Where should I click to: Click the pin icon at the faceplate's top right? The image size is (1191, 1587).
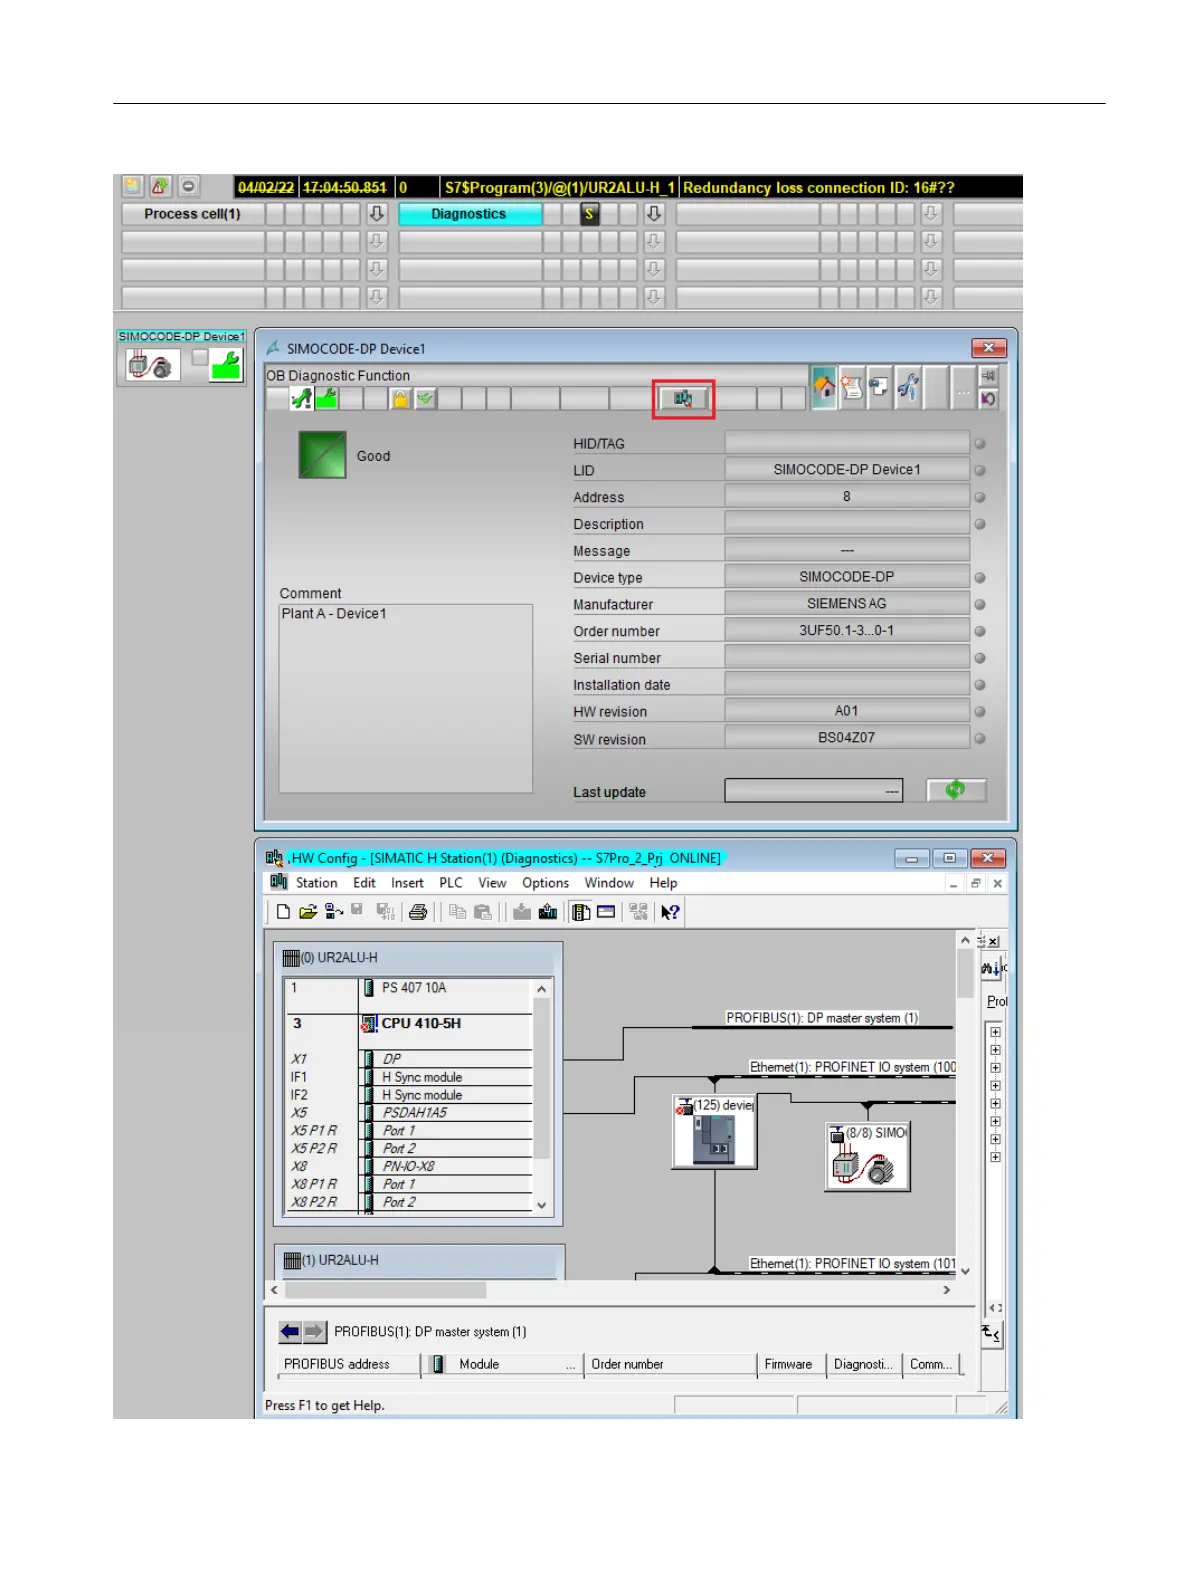click(988, 375)
